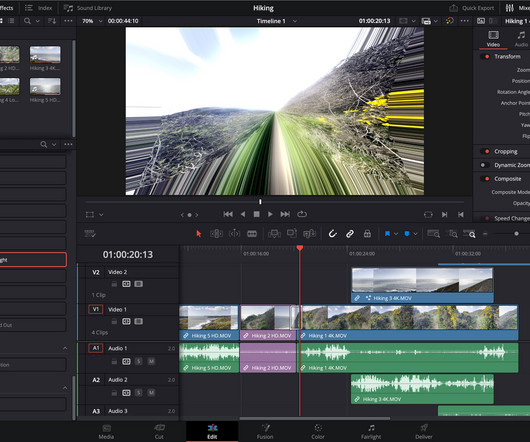530x442 pixels.
Task: Switch to the Cut page
Action: pyautogui.click(x=159, y=432)
